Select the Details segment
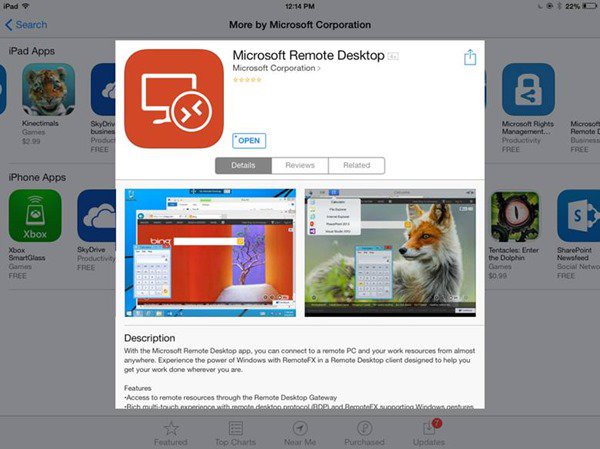The width and height of the screenshot is (600, 449). click(x=243, y=165)
